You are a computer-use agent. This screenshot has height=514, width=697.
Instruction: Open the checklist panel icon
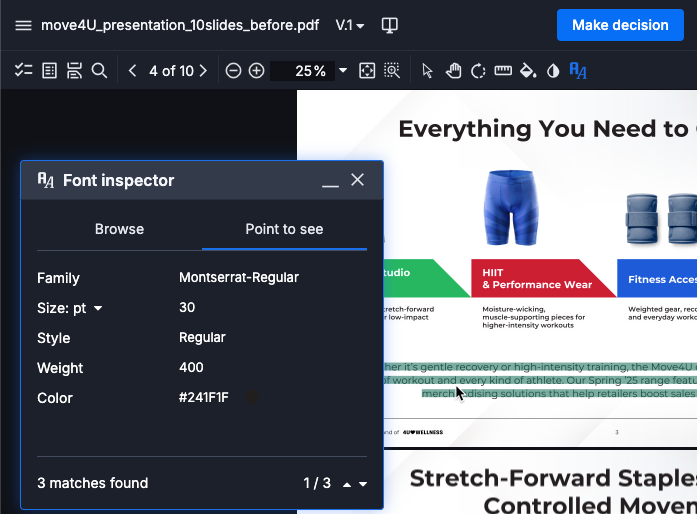point(23,71)
